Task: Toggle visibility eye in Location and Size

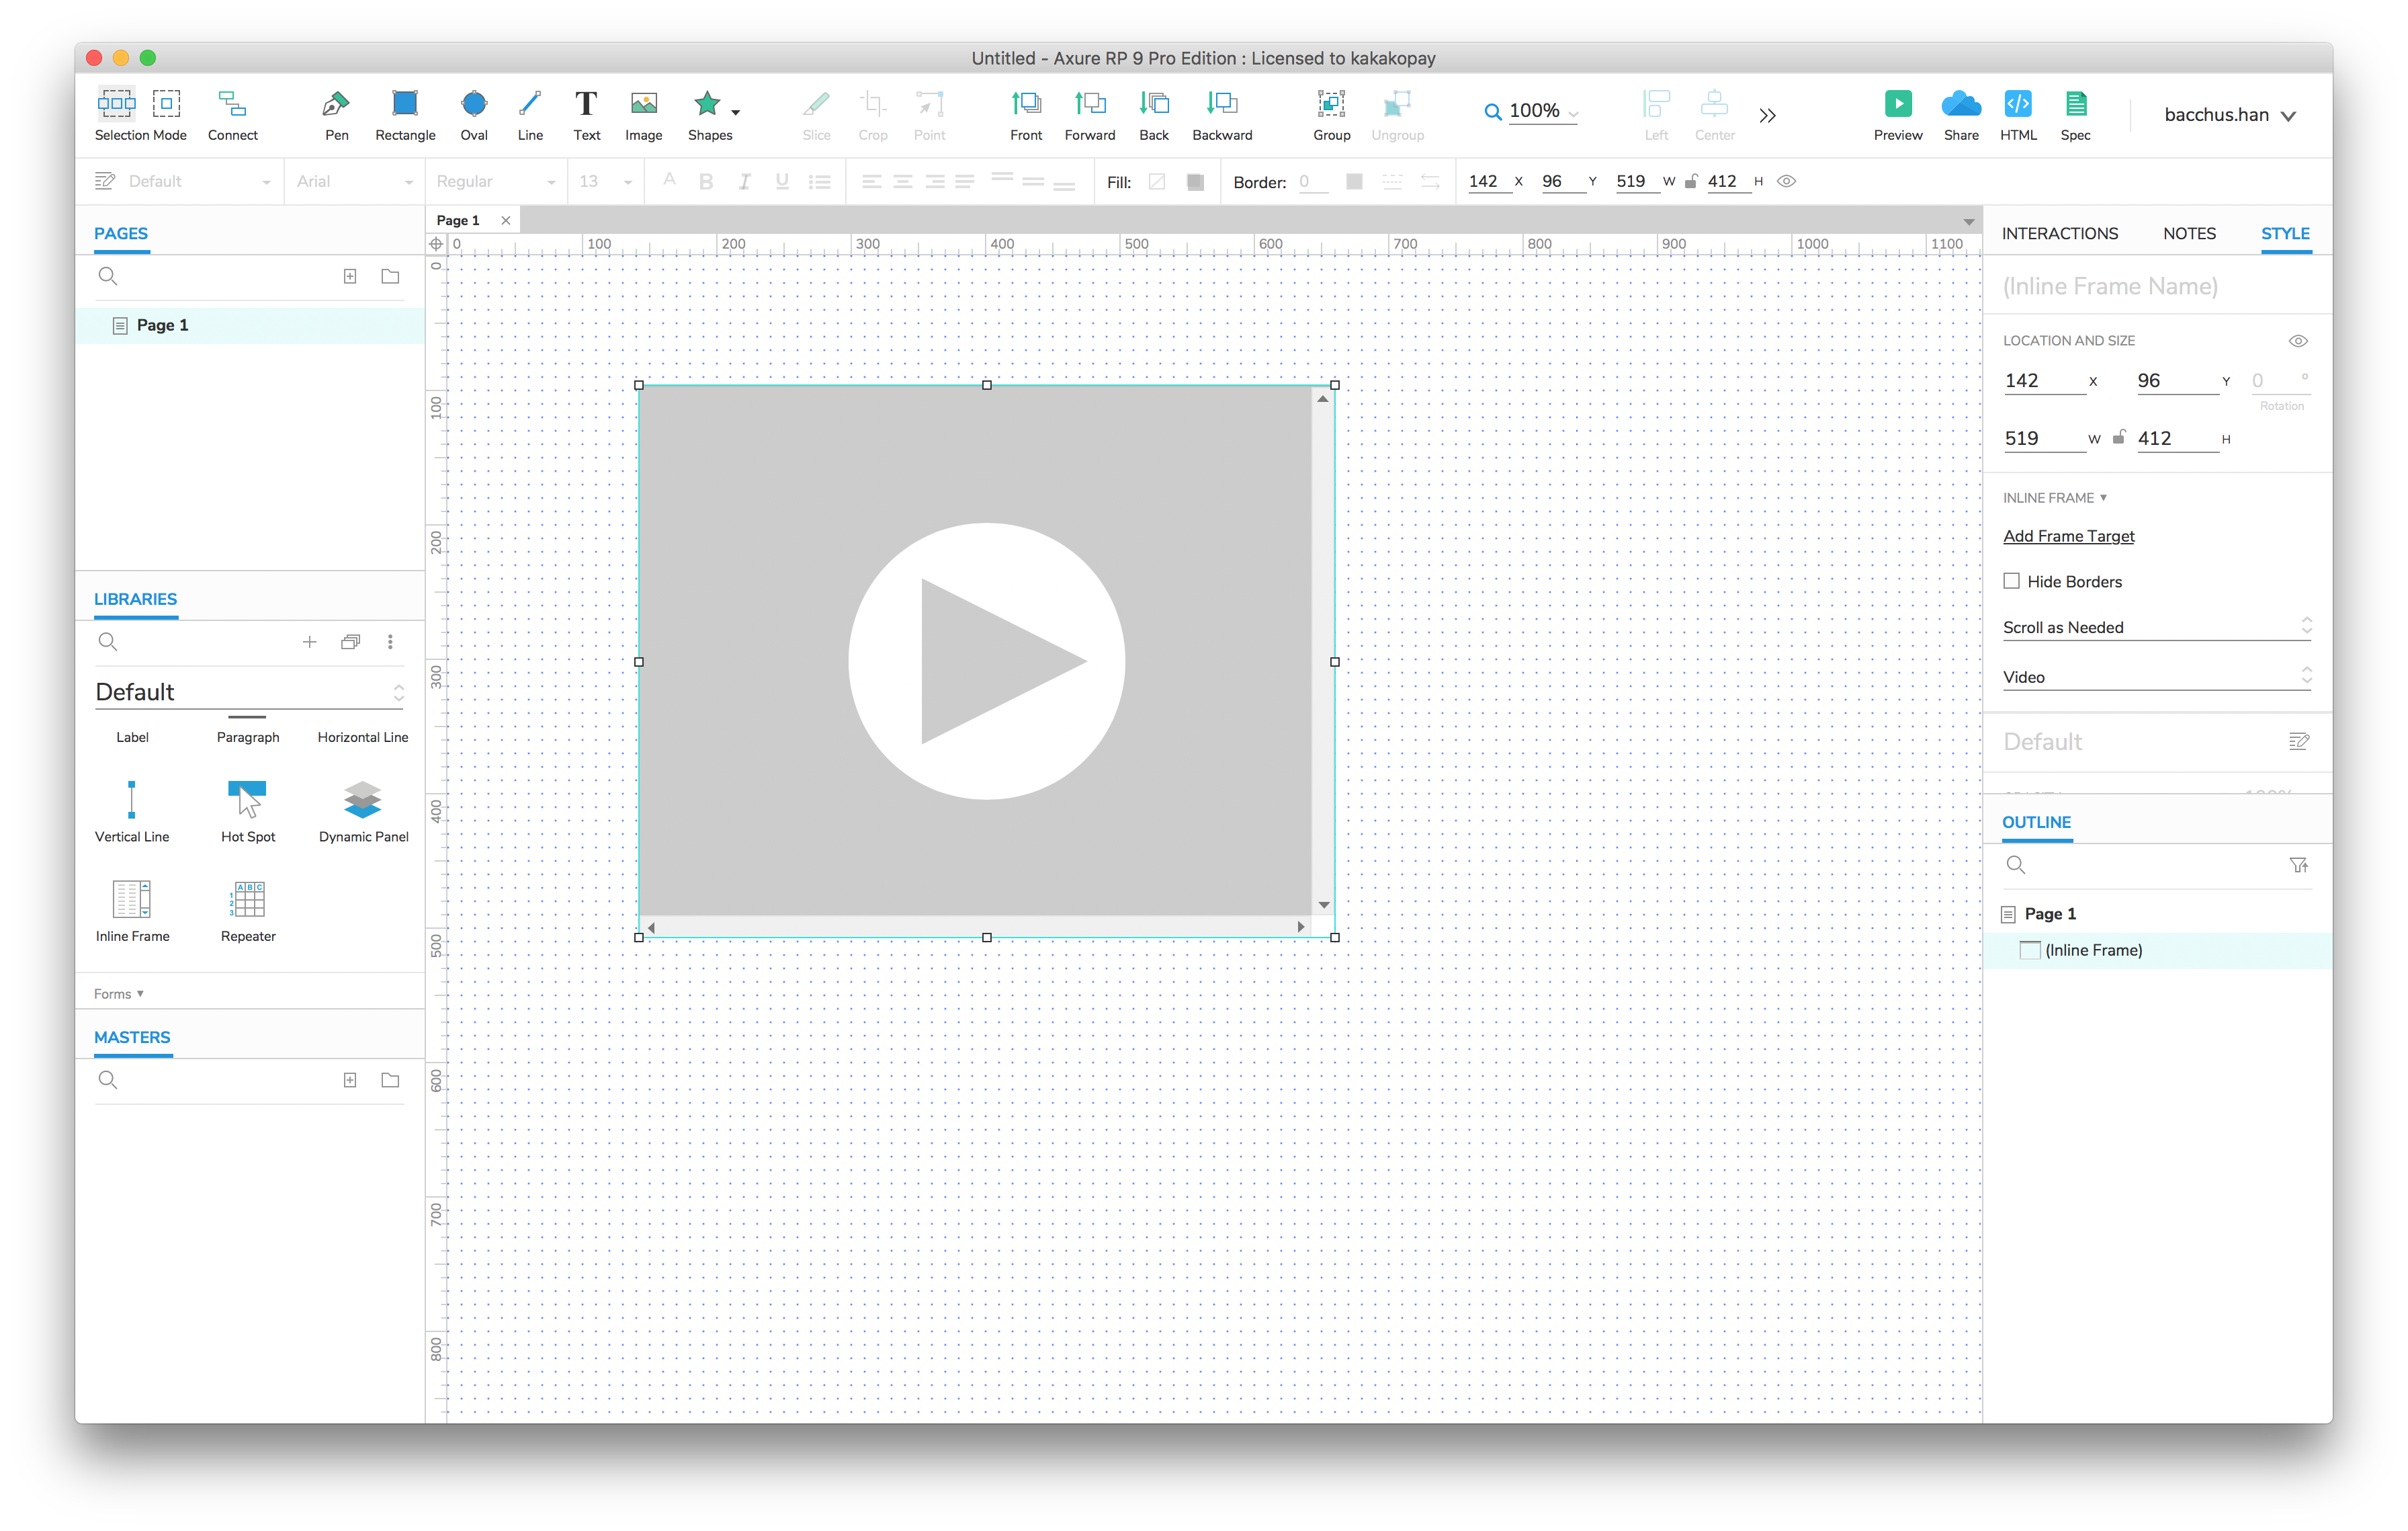Action: (x=2298, y=341)
